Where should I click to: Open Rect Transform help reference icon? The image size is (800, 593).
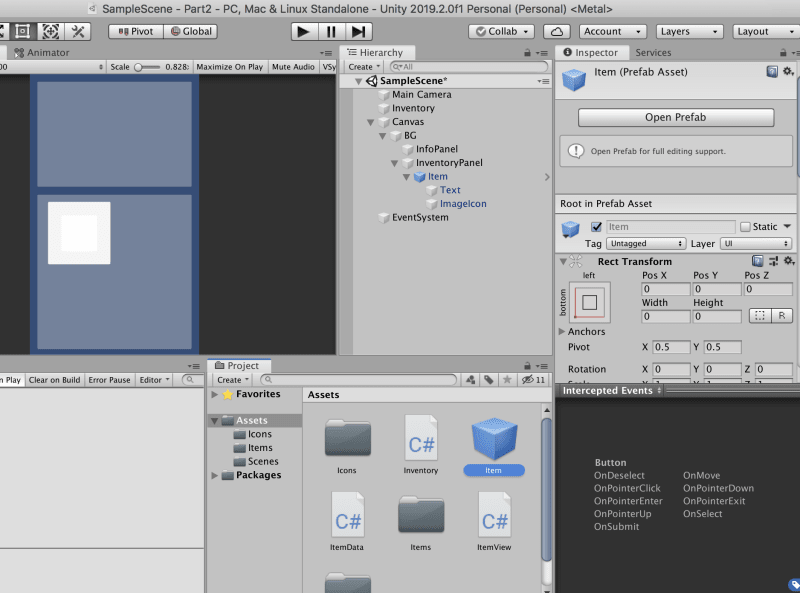click(758, 261)
